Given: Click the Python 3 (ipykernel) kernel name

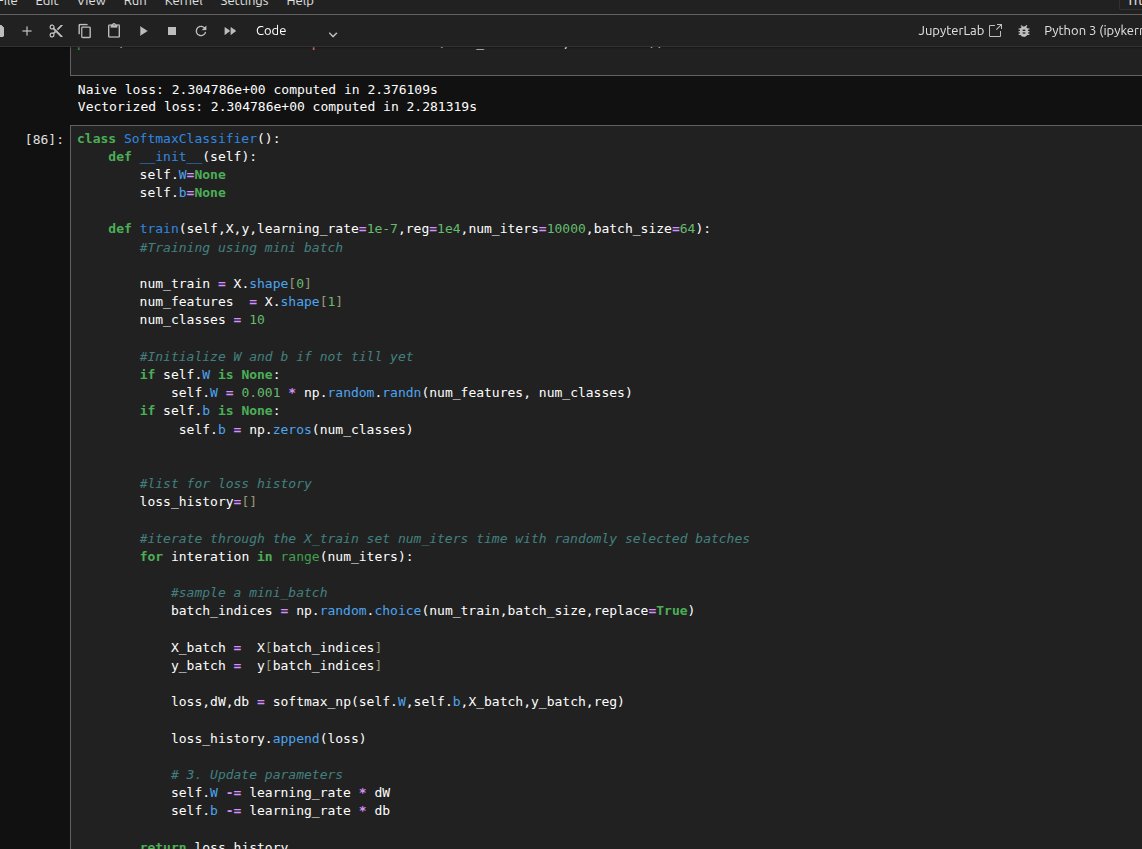Looking at the screenshot, I should click(1092, 31).
